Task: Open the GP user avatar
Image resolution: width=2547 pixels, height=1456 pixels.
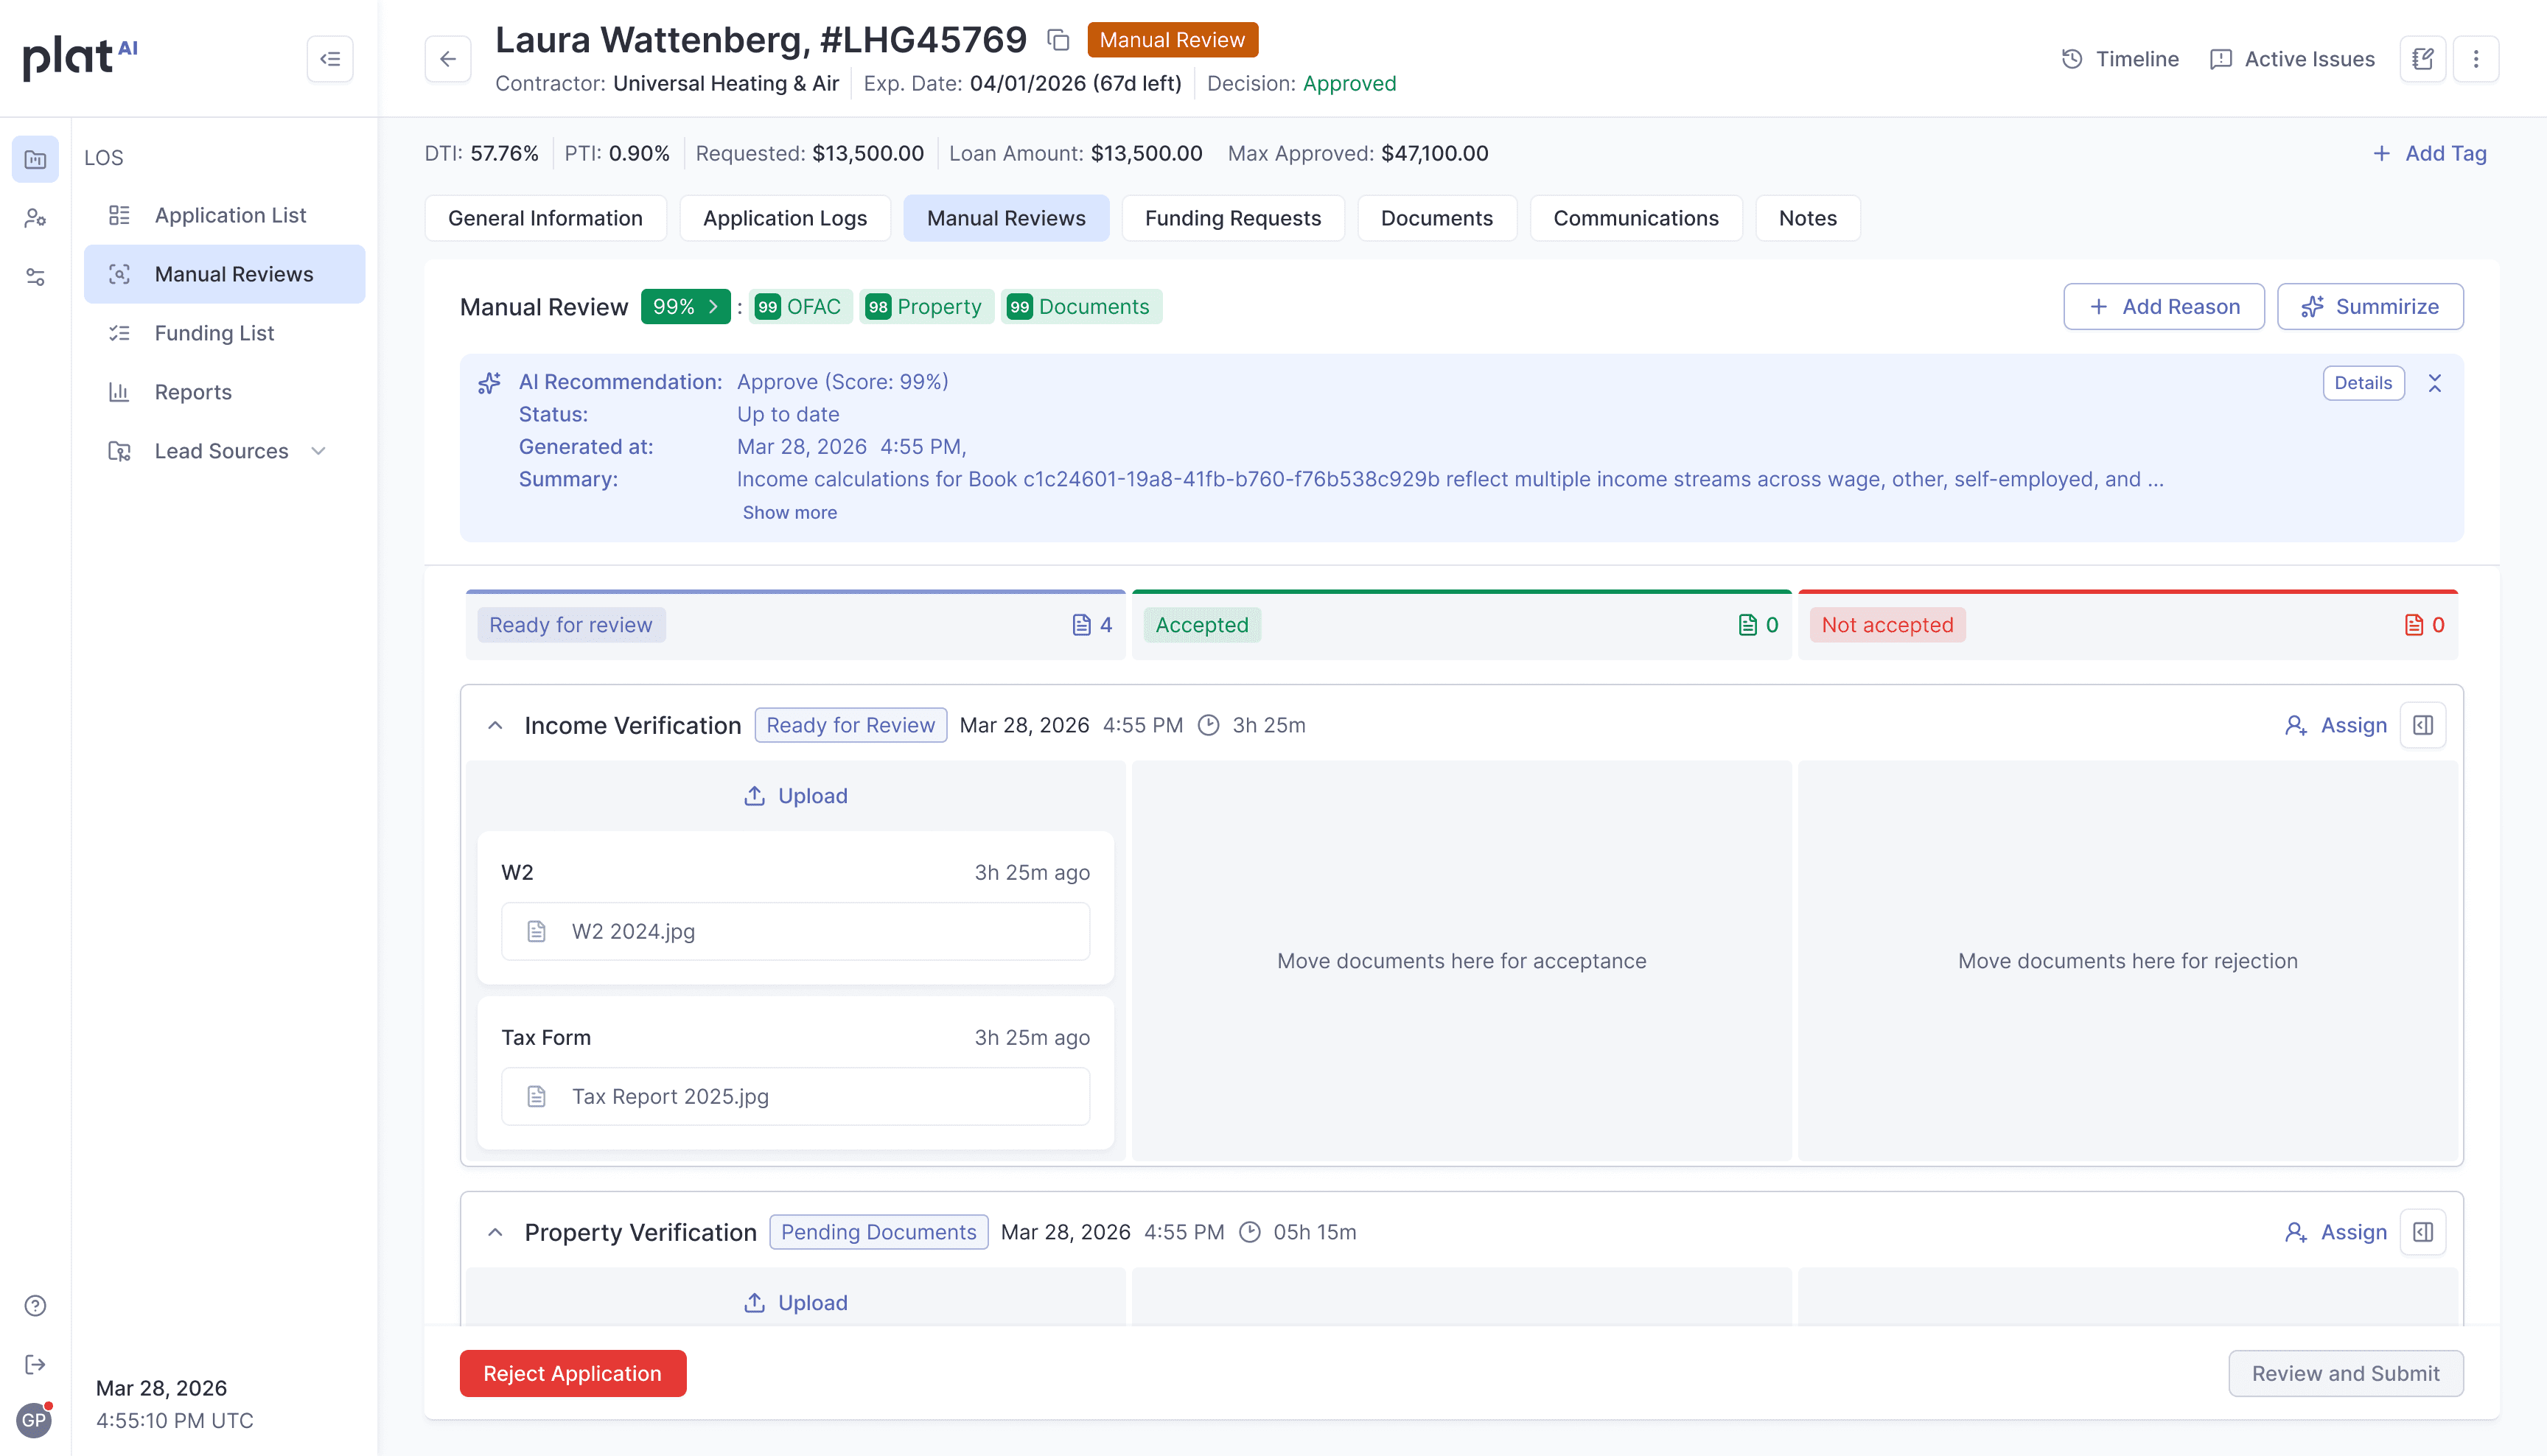Action: pyautogui.click(x=34, y=1420)
